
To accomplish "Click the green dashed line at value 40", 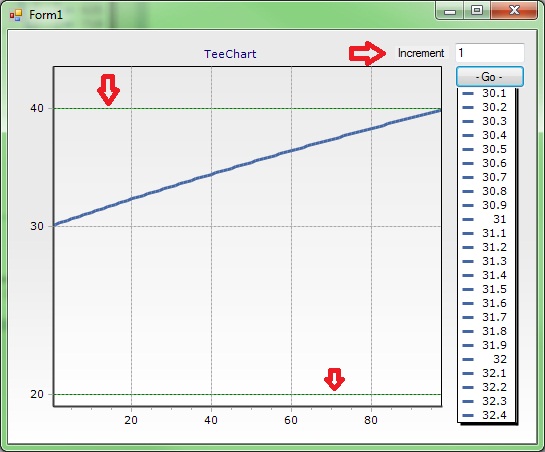I will pos(247,108).
